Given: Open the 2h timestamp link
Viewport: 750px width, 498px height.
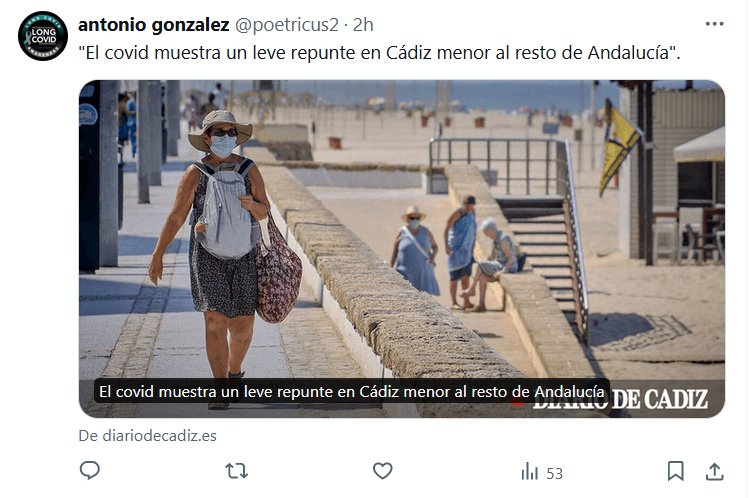Looking at the screenshot, I should click(x=363, y=25).
